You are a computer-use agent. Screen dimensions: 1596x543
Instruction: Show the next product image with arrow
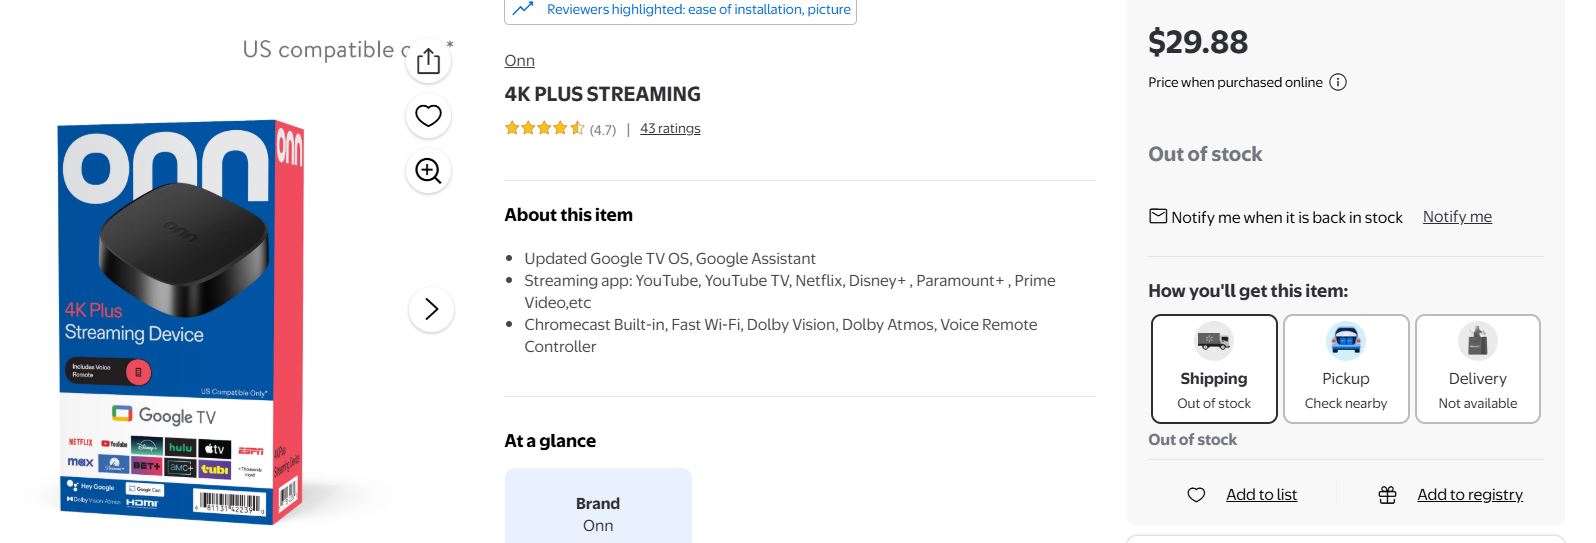[x=431, y=309]
